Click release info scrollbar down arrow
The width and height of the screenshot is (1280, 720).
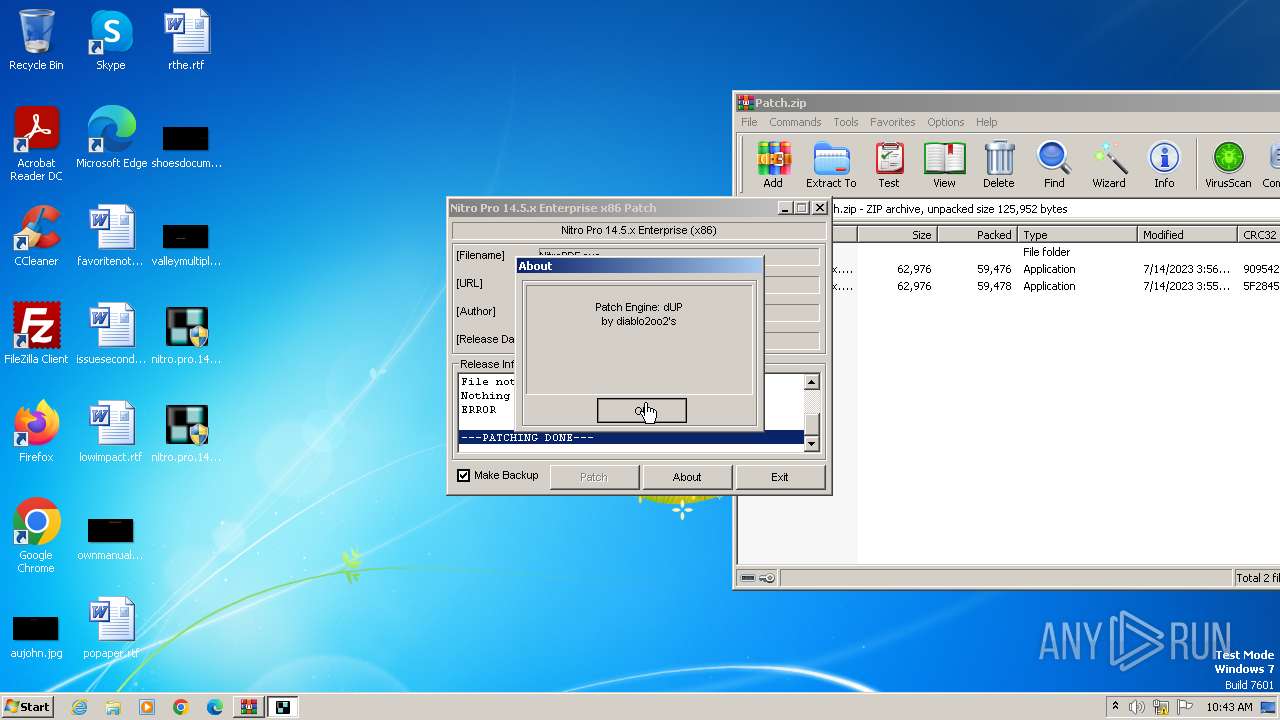(811, 444)
